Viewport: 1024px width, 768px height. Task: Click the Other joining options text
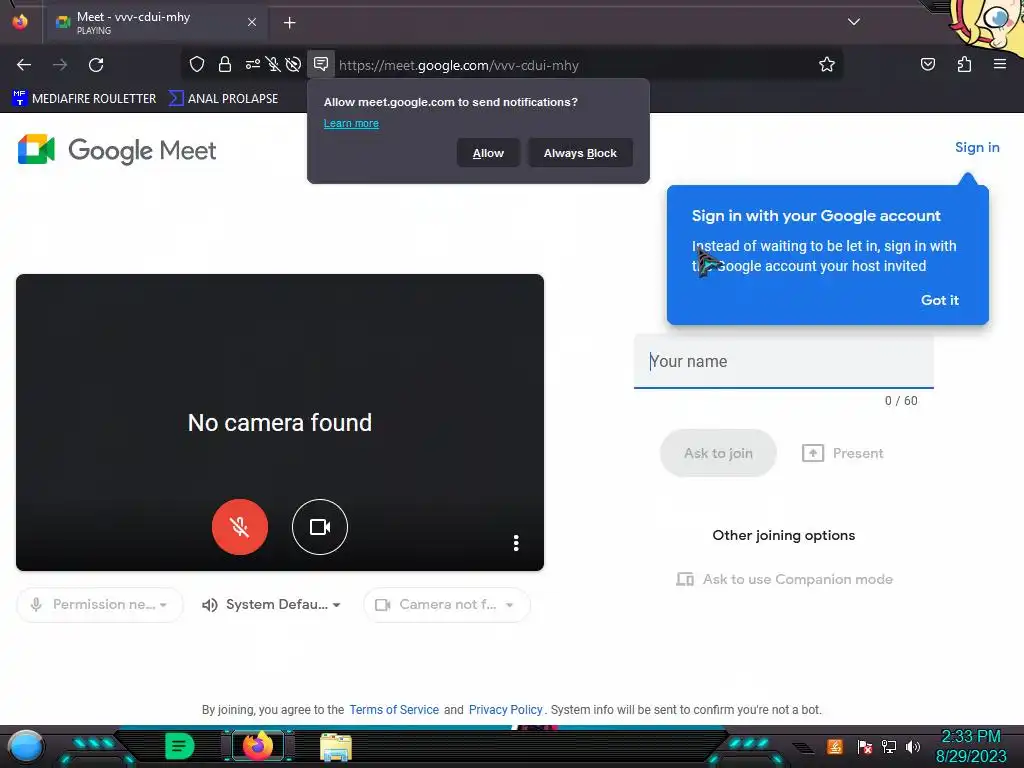(x=784, y=536)
